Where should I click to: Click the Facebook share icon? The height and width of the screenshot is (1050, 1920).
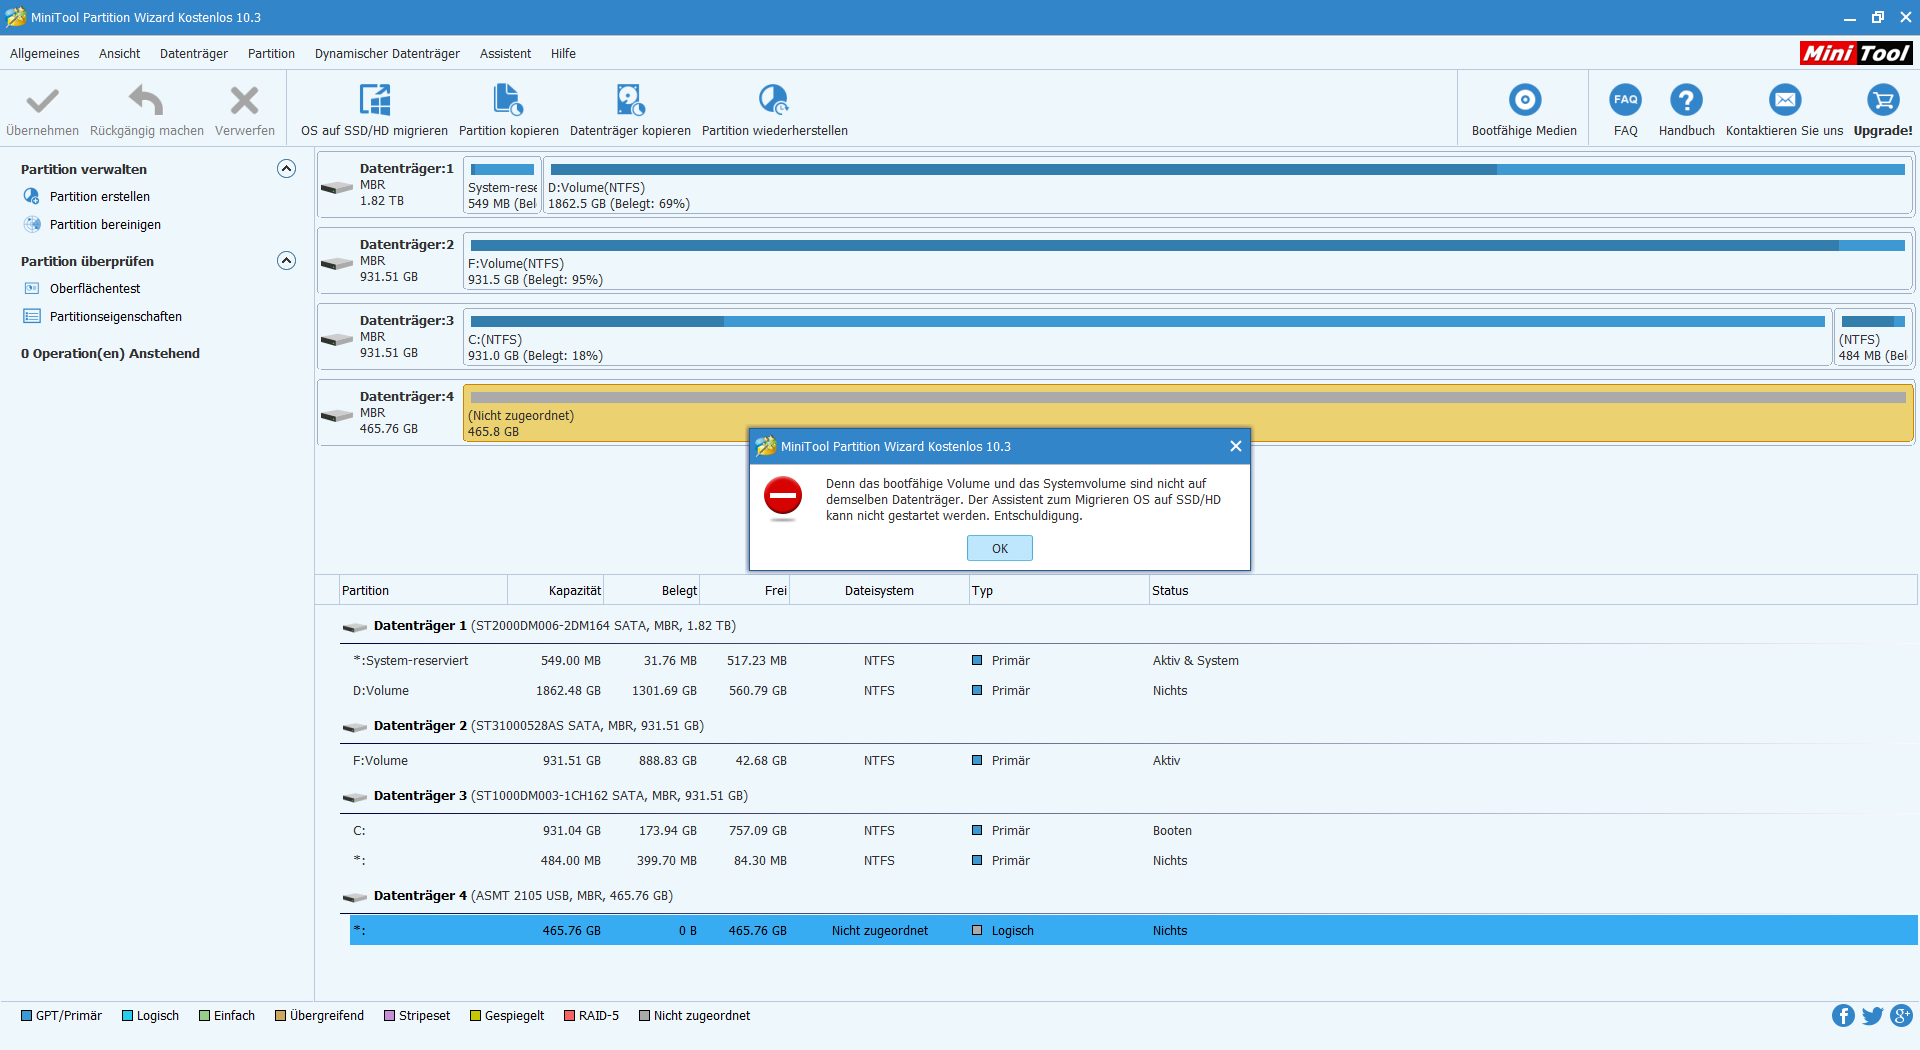tap(1843, 1016)
